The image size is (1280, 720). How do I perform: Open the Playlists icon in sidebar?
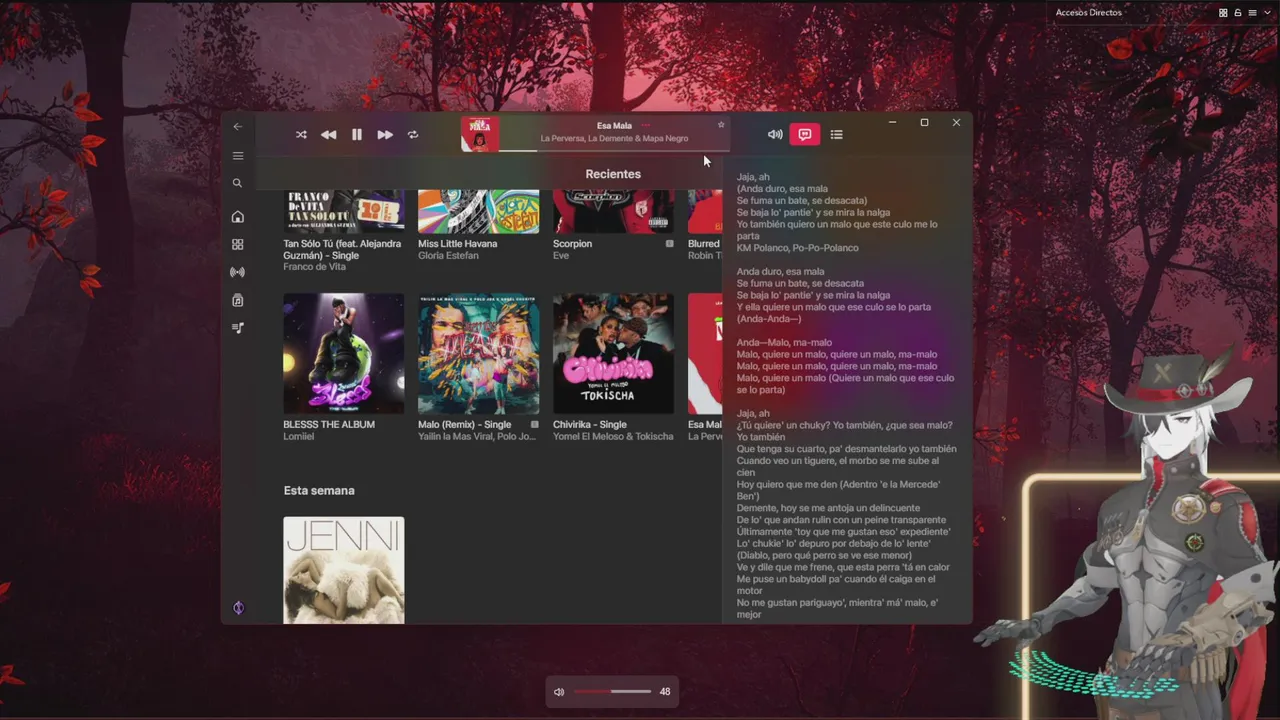pyautogui.click(x=237, y=328)
